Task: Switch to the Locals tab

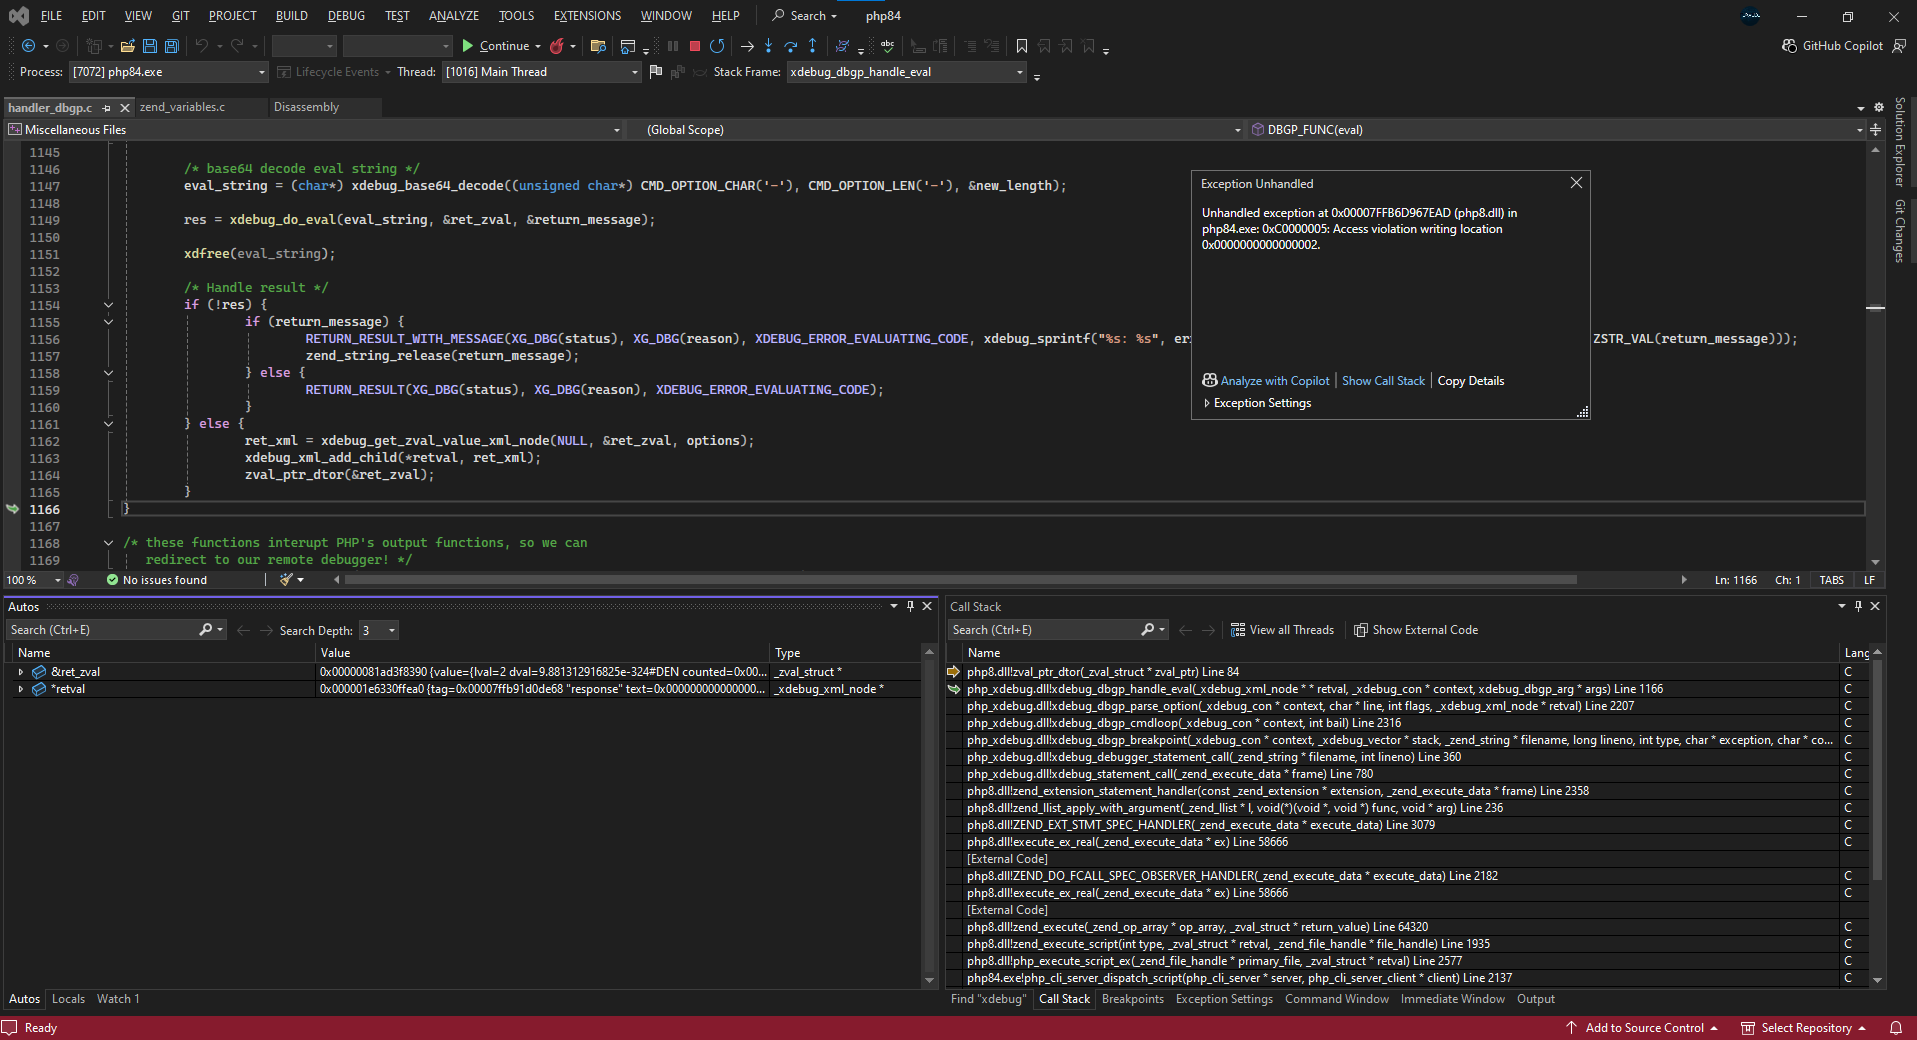Action: click(68, 999)
